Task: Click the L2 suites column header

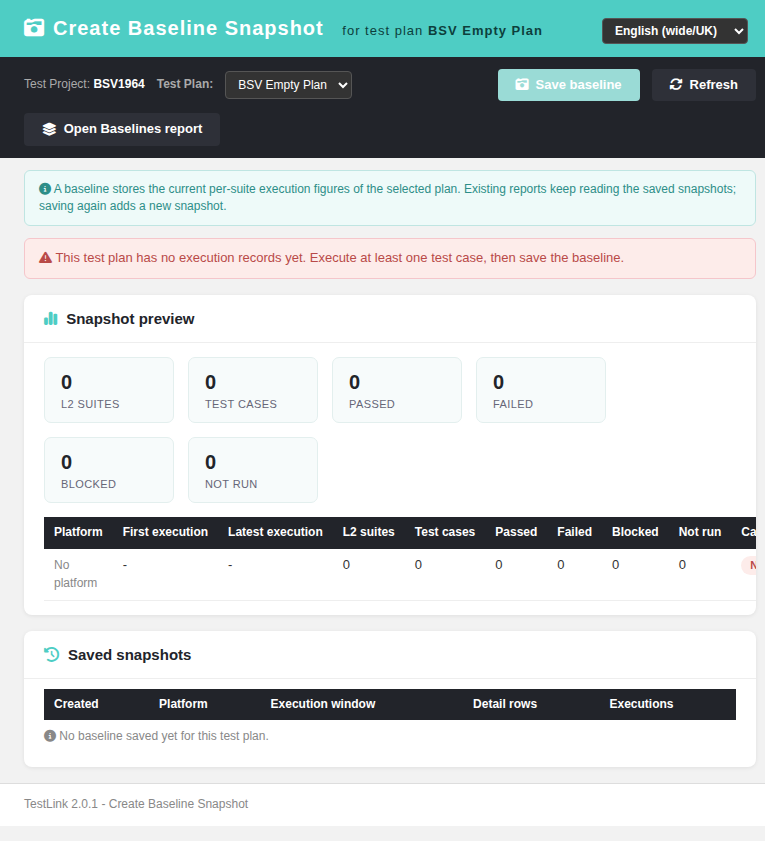Action: (x=369, y=532)
